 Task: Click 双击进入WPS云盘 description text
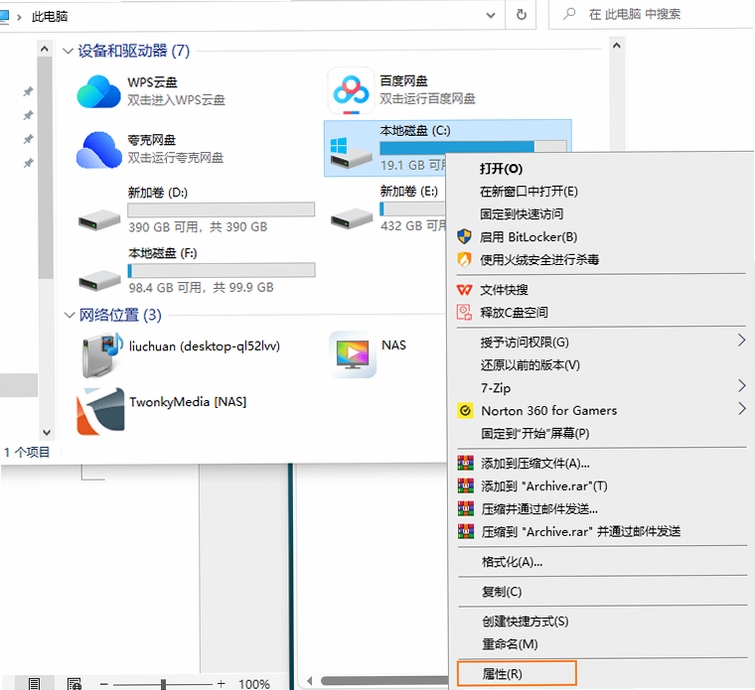click(x=176, y=100)
